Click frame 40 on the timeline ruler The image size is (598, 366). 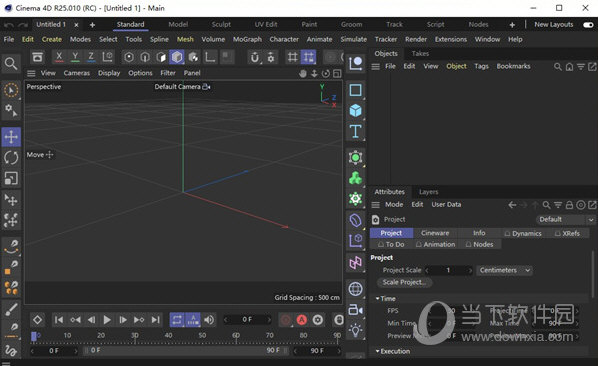168,336
